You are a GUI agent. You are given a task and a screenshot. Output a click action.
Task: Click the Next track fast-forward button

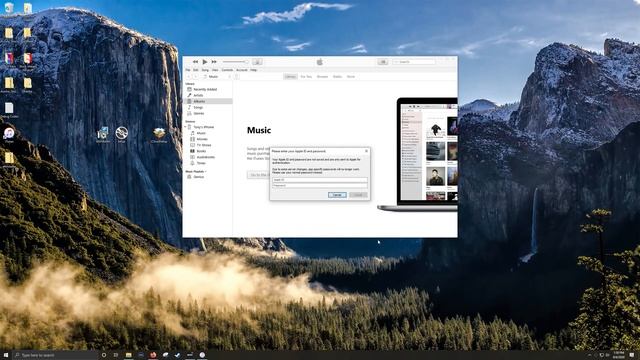(214, 62)
